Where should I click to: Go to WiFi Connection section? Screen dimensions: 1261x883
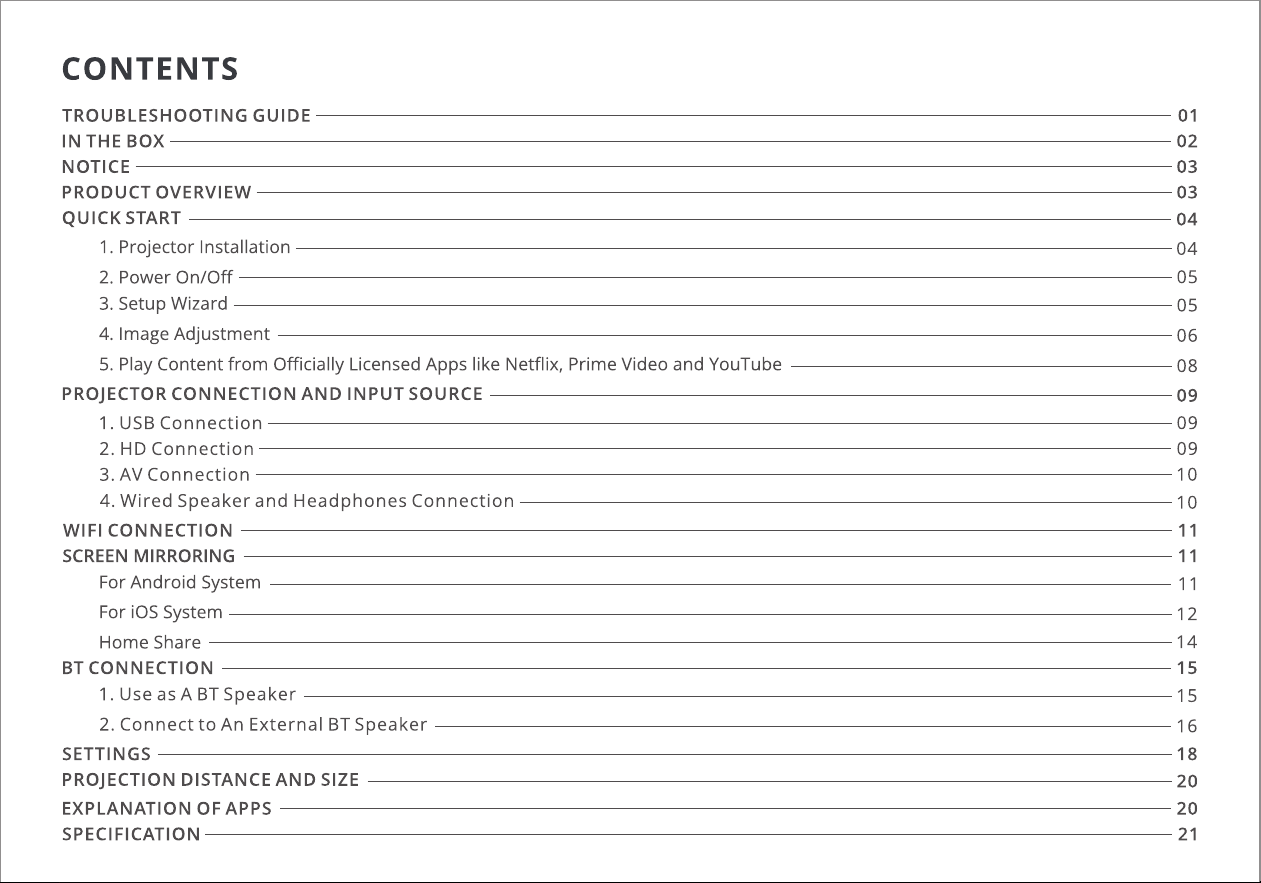click(148, 530)
